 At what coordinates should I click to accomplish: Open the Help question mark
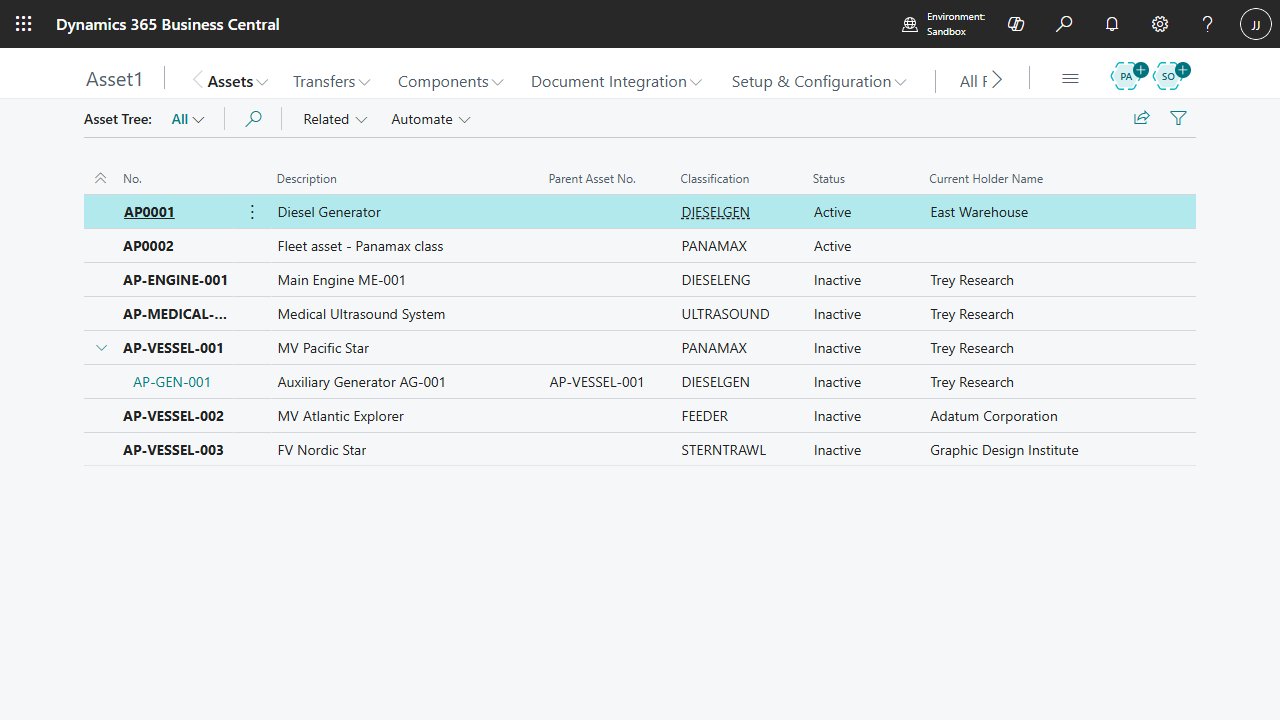(1208, 24)
